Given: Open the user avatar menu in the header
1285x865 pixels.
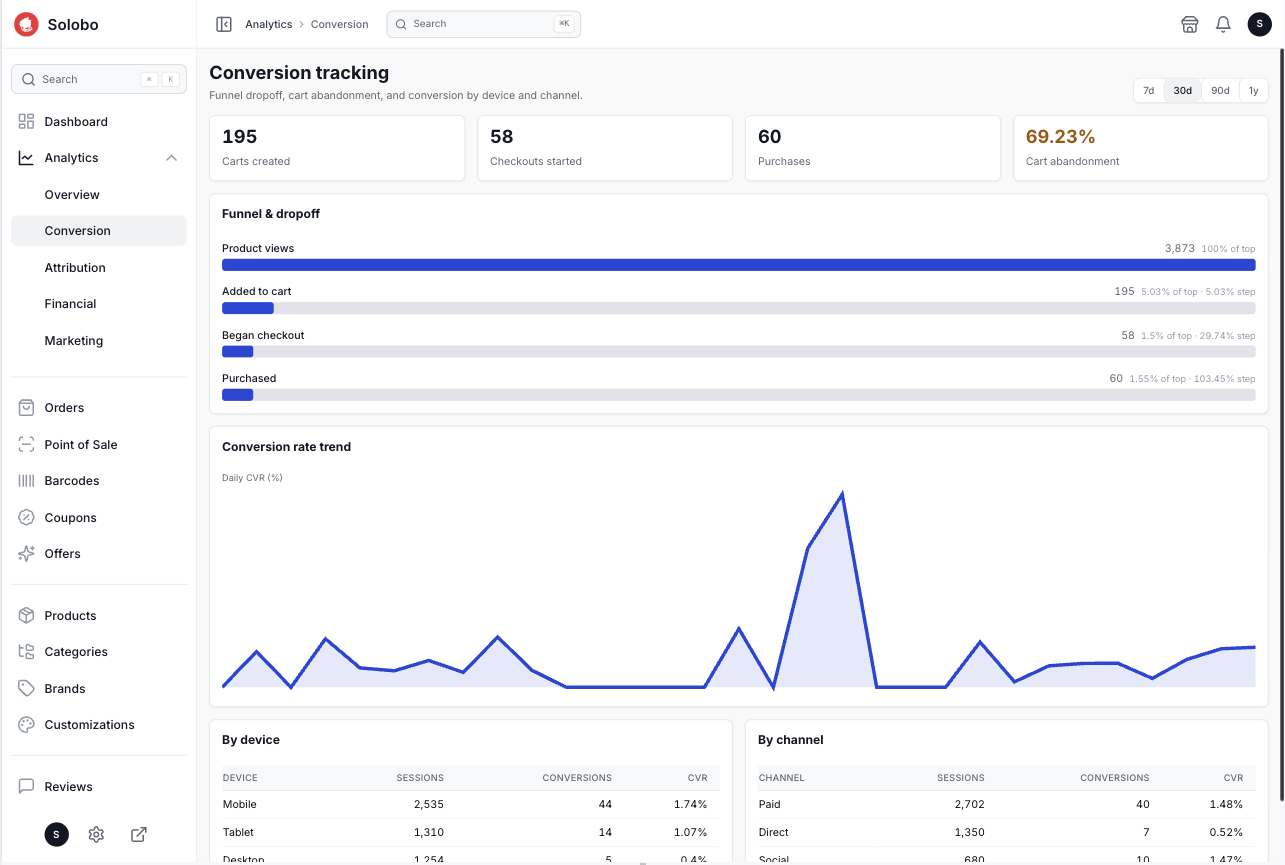Looking at the screenshot, I should tap(1260, 24).
